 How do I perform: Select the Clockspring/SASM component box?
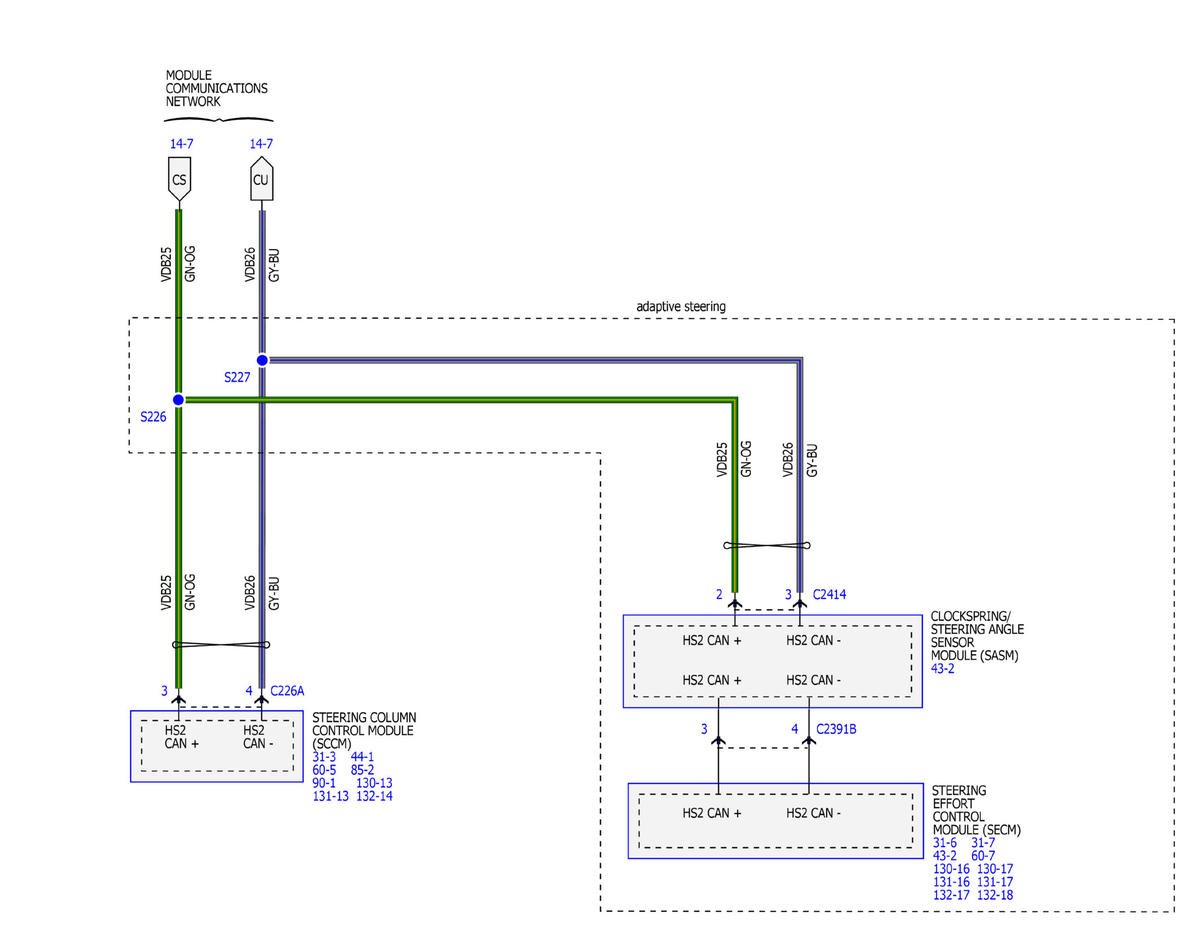[773, 661]
